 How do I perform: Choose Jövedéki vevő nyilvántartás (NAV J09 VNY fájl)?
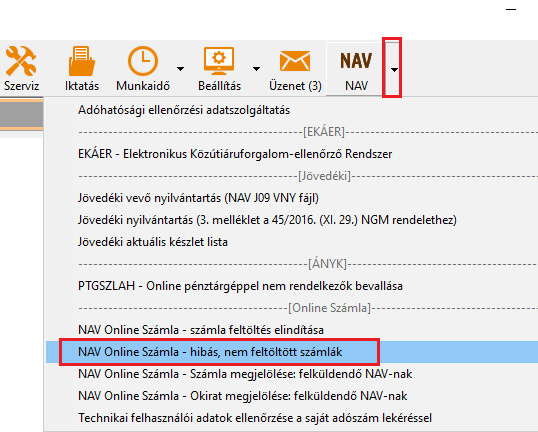tap(198, 198)
